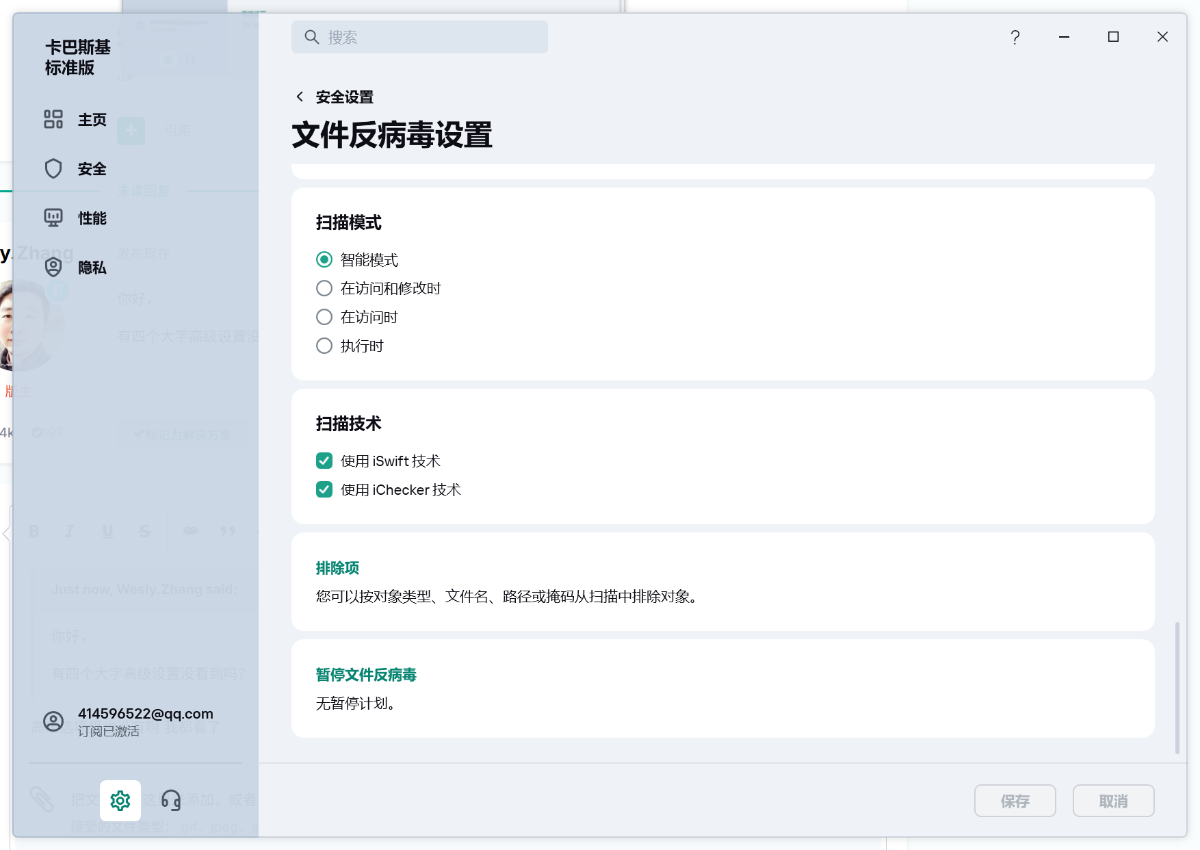Minimize the Kaspersky window
This screenshot has height=850, width=1200.
point(1064,37)
